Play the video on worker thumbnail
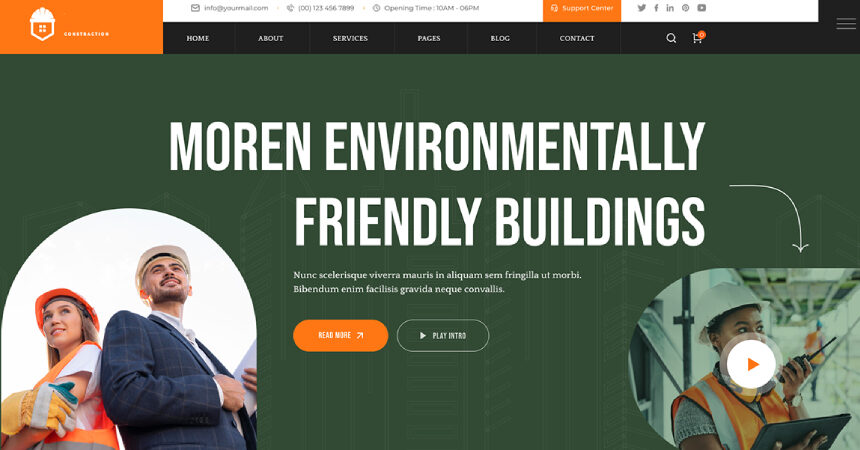 (751, 364)
